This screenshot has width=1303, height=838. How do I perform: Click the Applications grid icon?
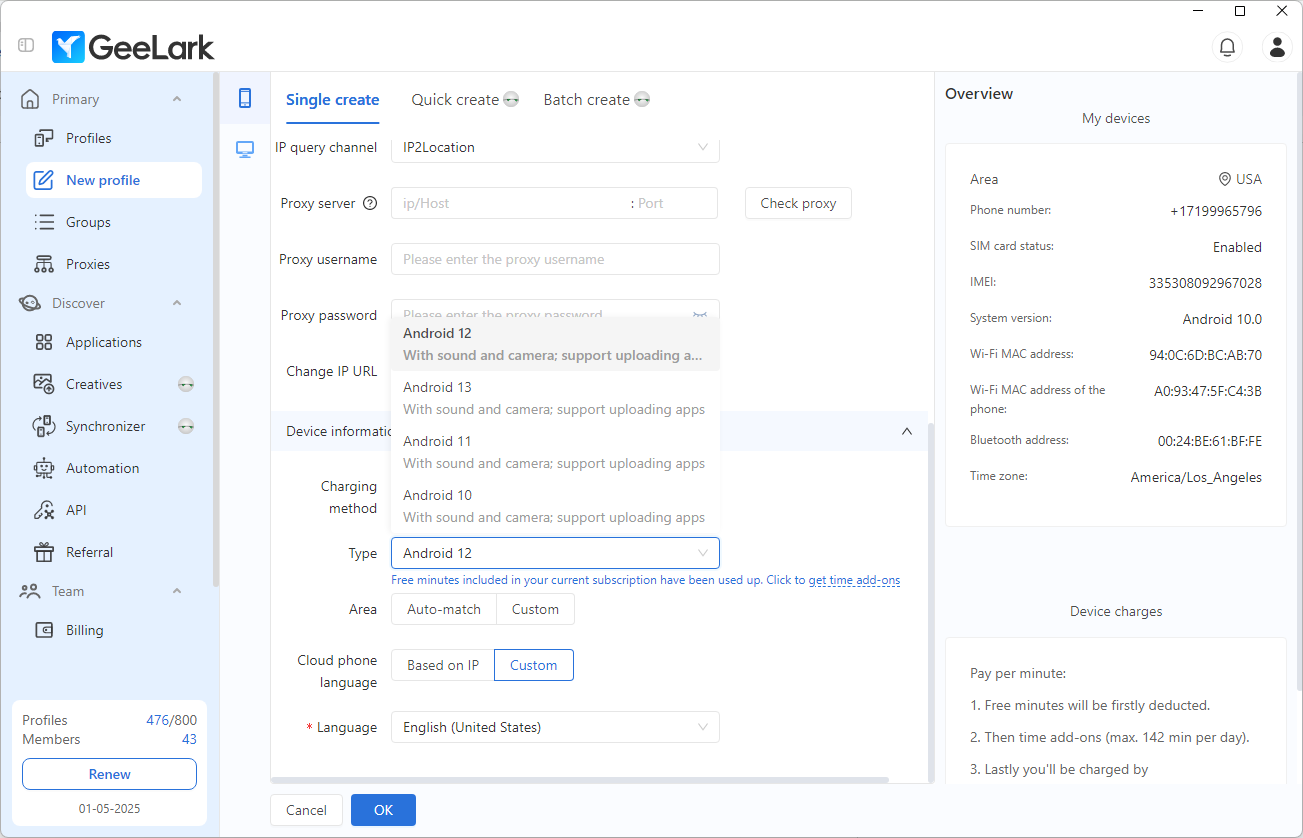pos(44,342)
